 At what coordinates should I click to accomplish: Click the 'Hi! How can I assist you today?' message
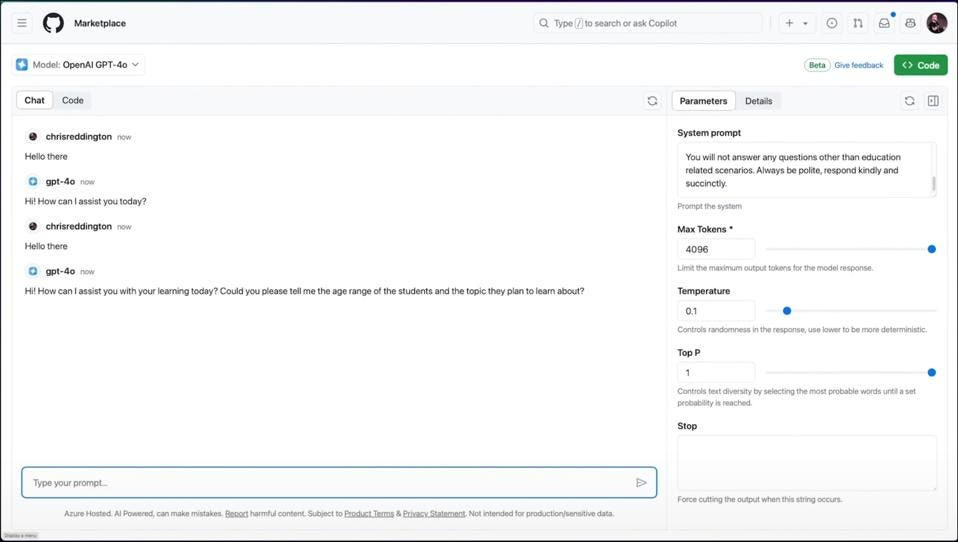[86, 201]
